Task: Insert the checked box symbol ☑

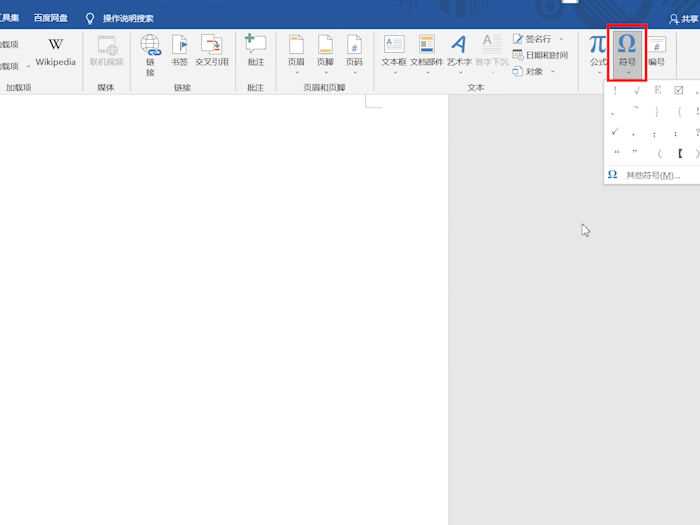Action: 679,90
